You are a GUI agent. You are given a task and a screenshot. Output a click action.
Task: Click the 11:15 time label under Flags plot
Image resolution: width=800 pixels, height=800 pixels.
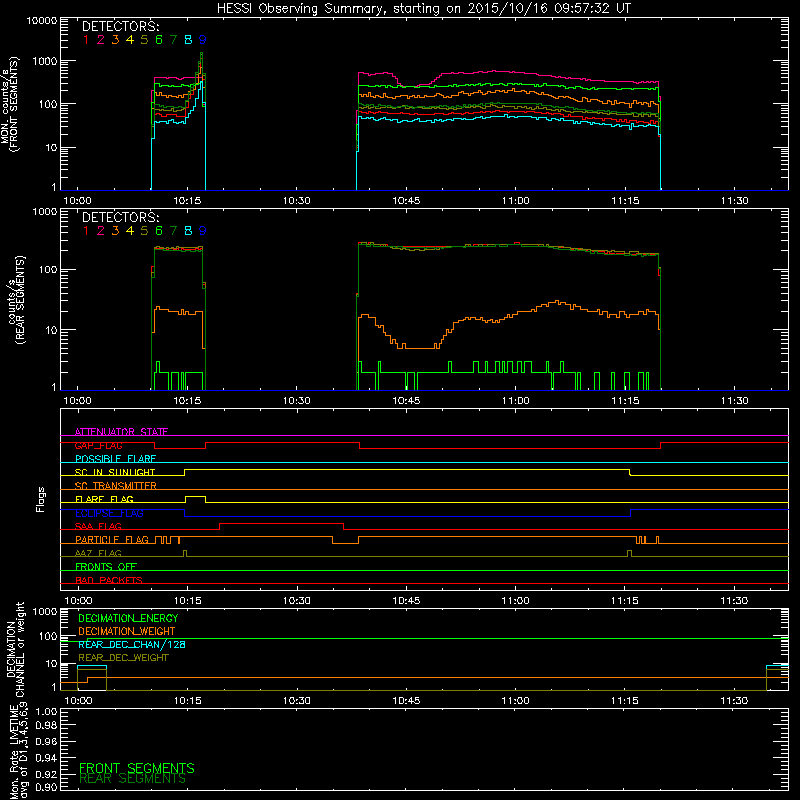tap(624, 601)
